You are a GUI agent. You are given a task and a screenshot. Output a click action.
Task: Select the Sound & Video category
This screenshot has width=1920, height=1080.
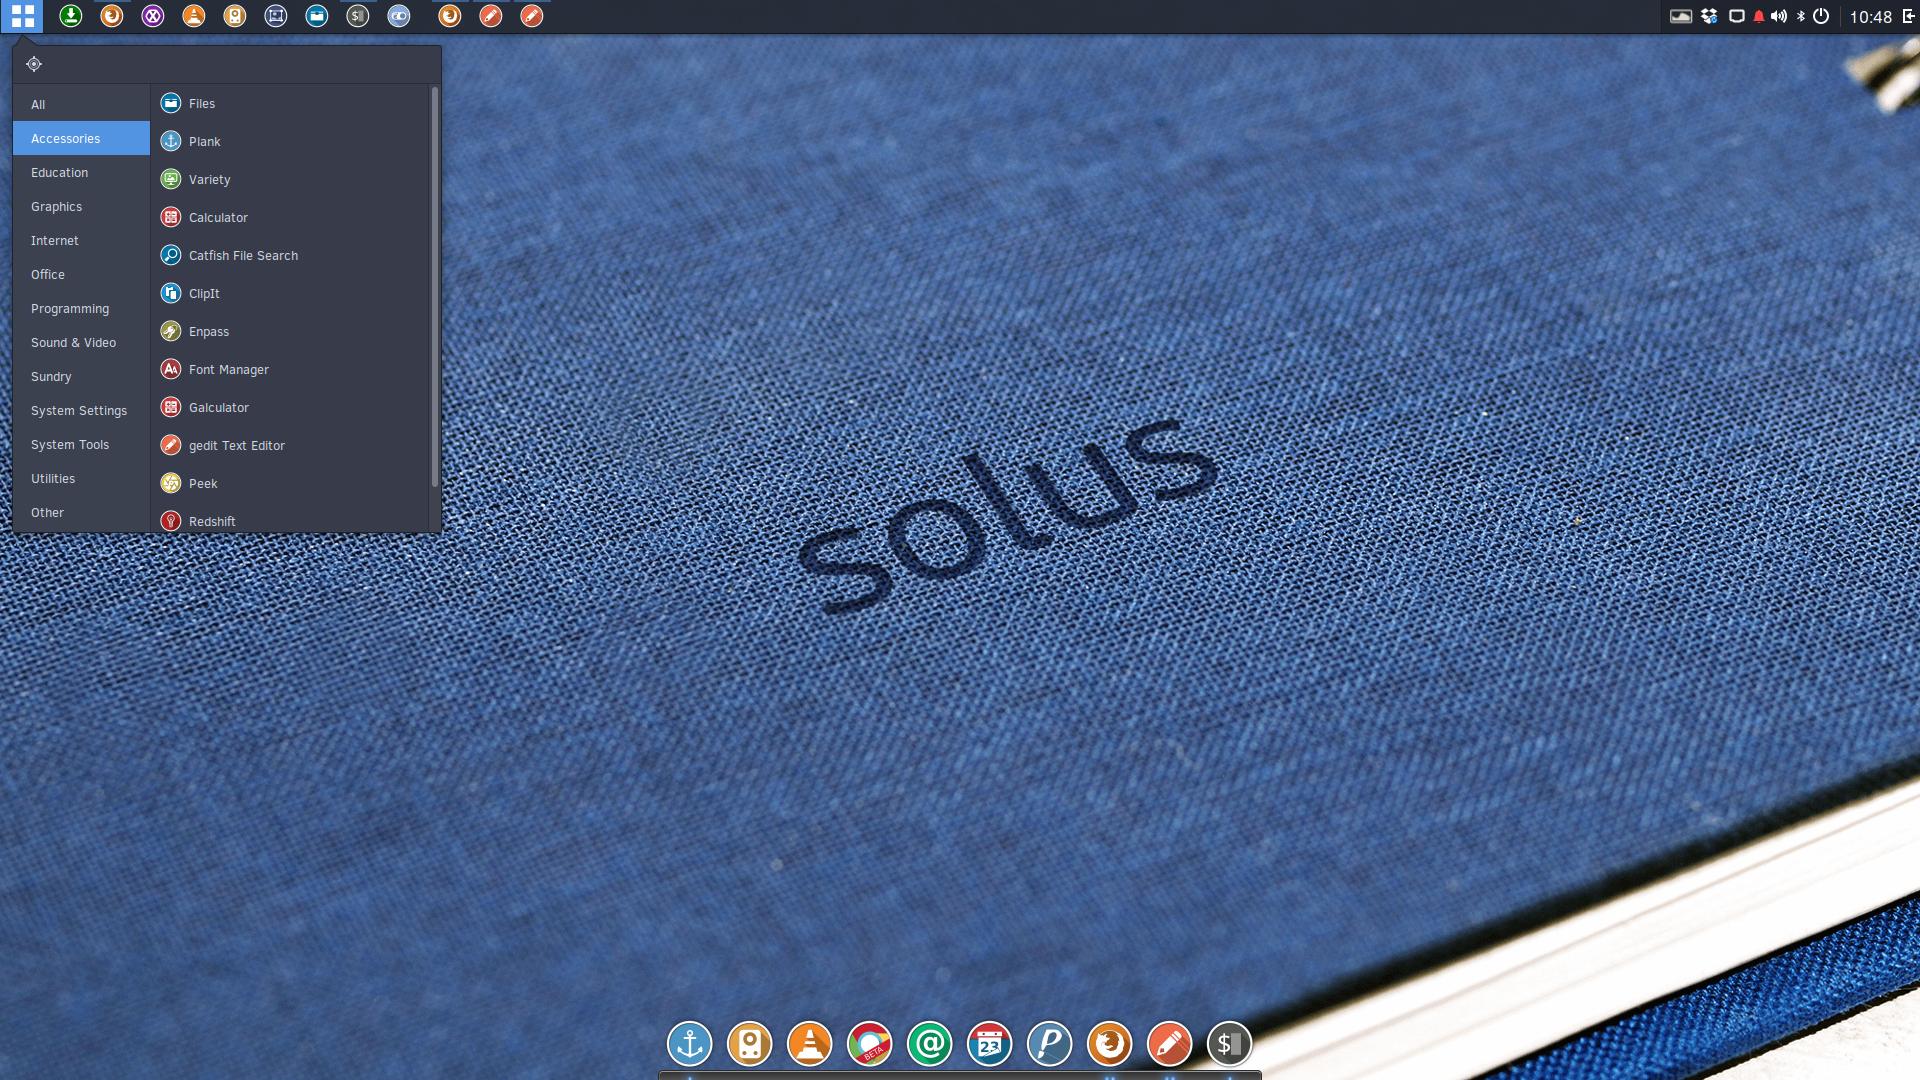(81, 342)
